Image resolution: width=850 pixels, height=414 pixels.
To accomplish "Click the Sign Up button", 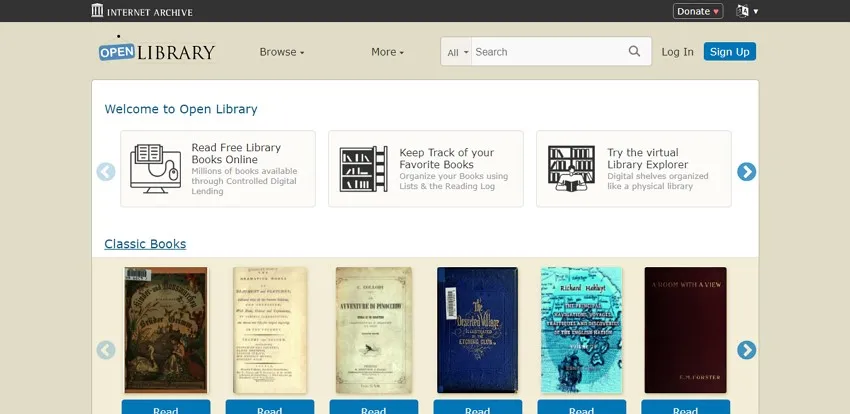I will point(730,51).
